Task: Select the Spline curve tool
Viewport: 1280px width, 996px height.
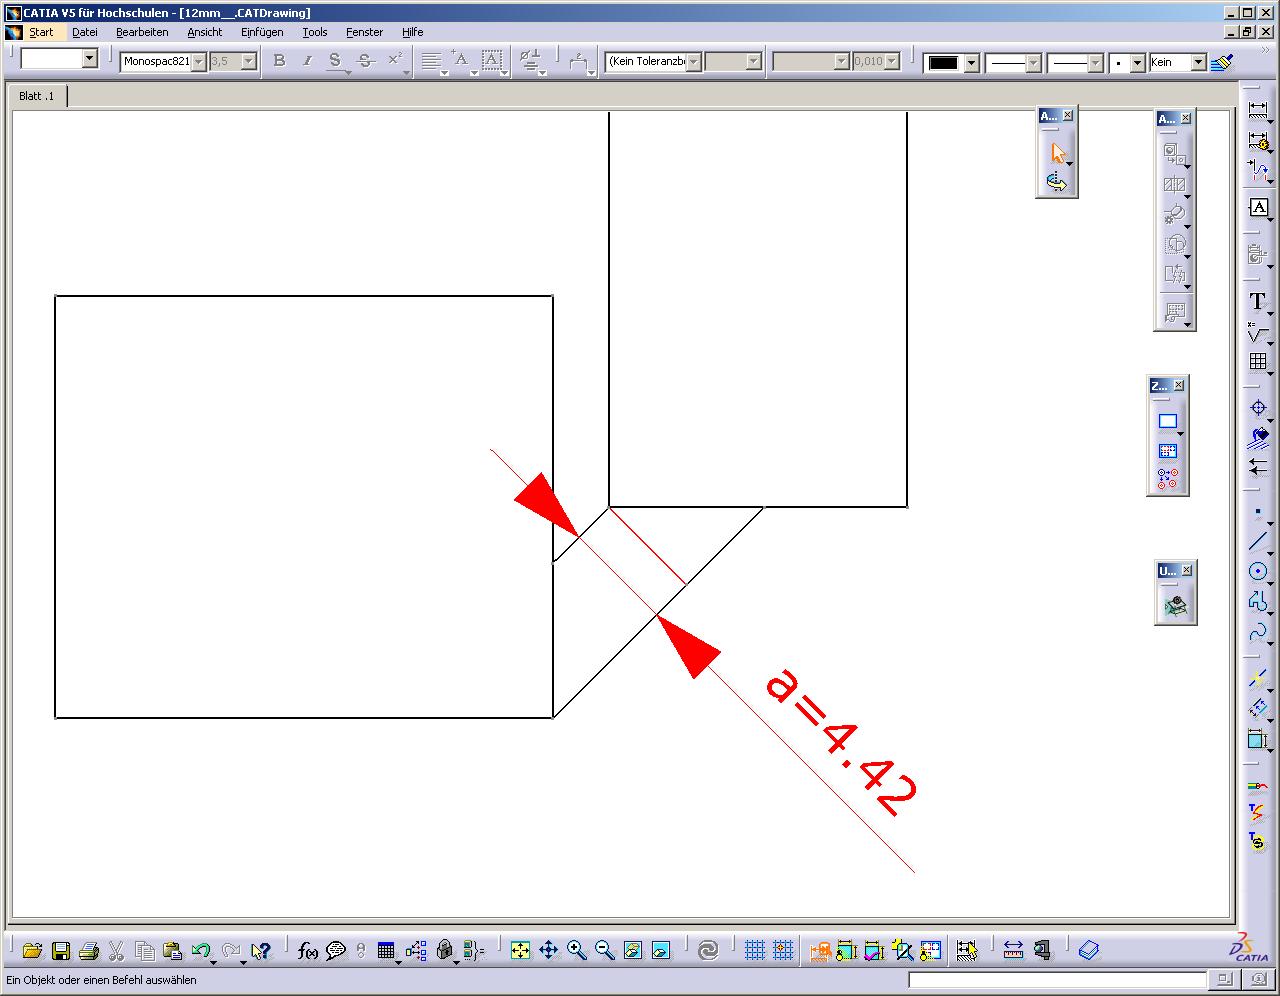Action: [1258, 631]
